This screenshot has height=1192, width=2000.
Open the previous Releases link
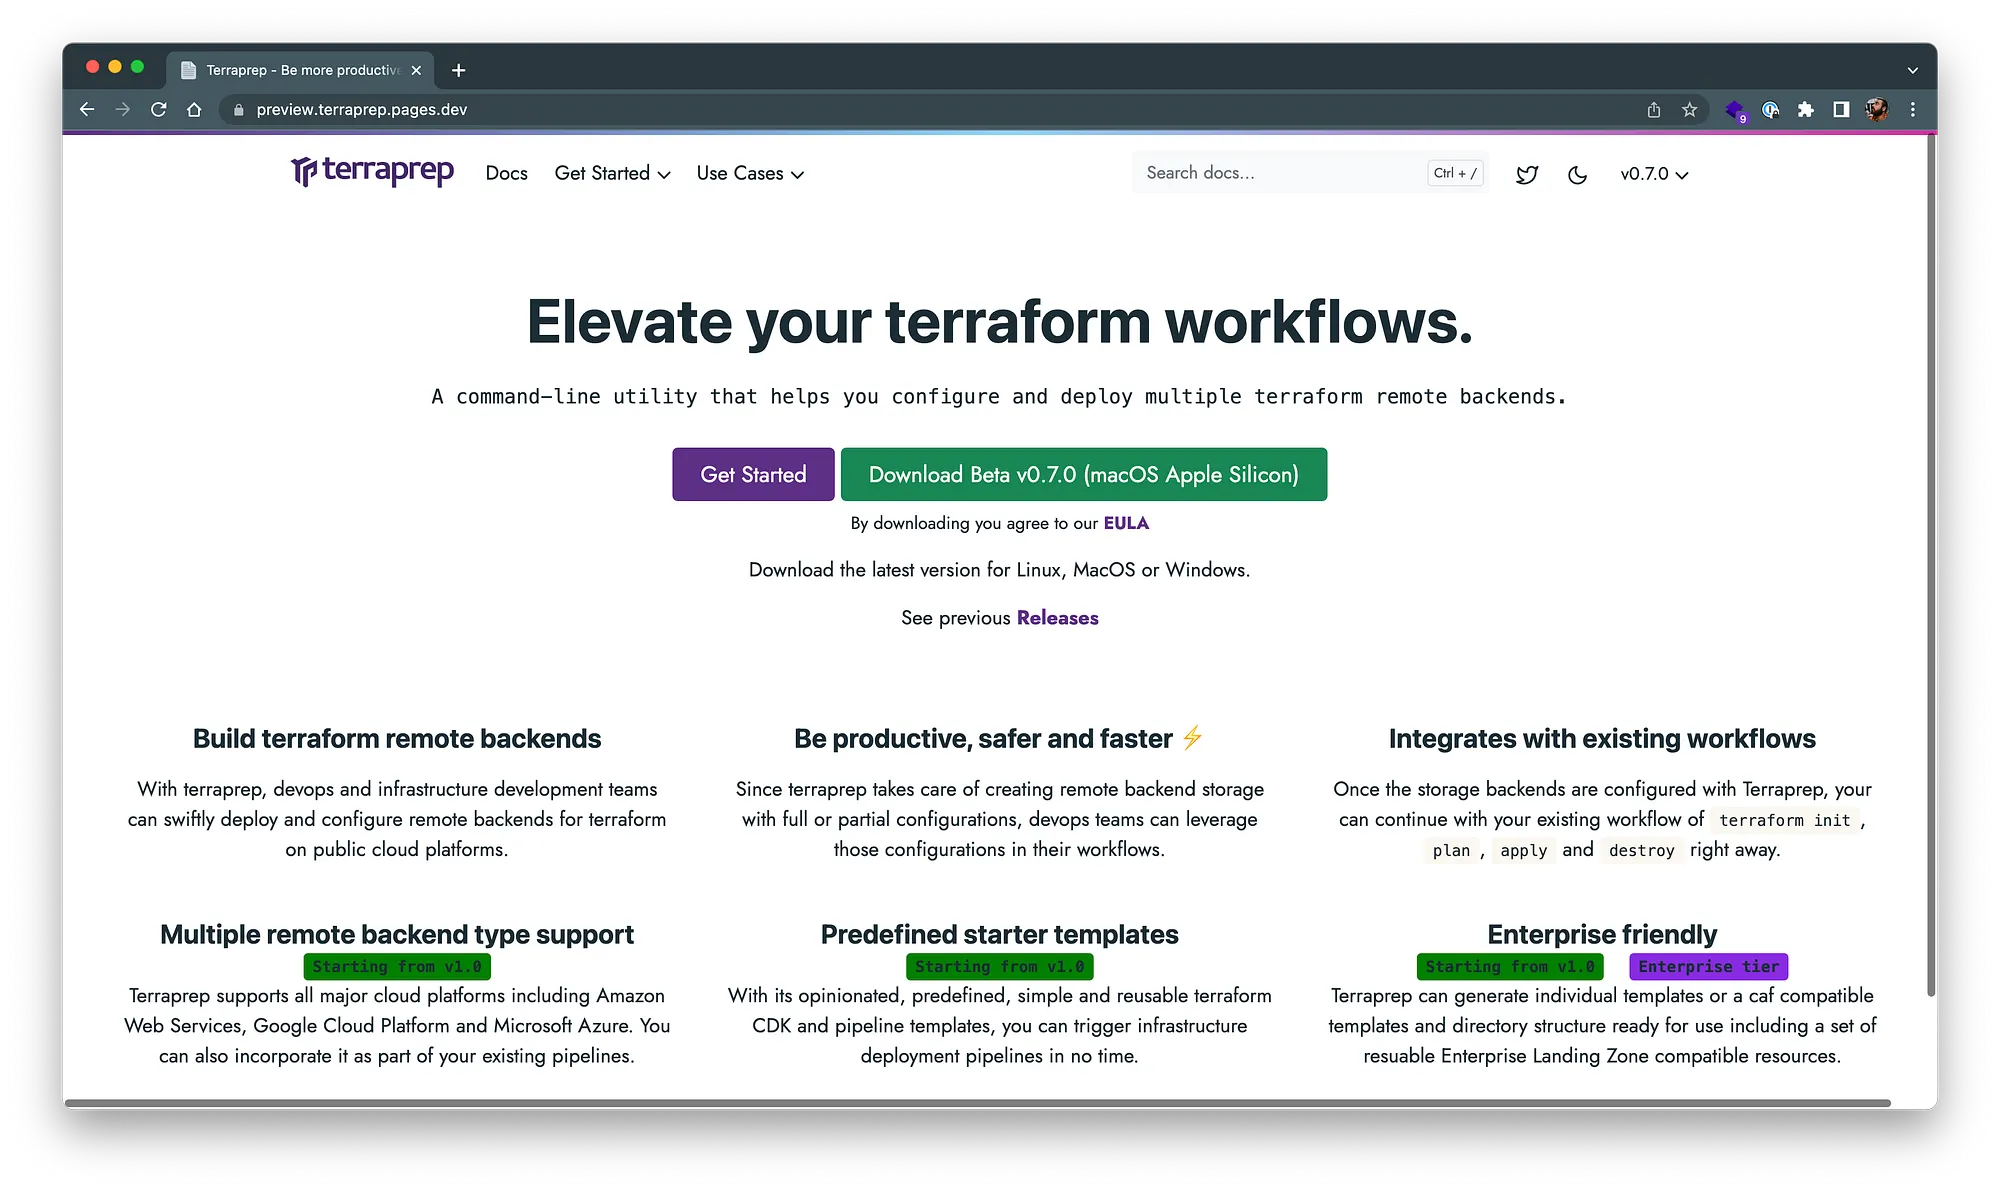pyautogui.click(x=1057, y=618)
